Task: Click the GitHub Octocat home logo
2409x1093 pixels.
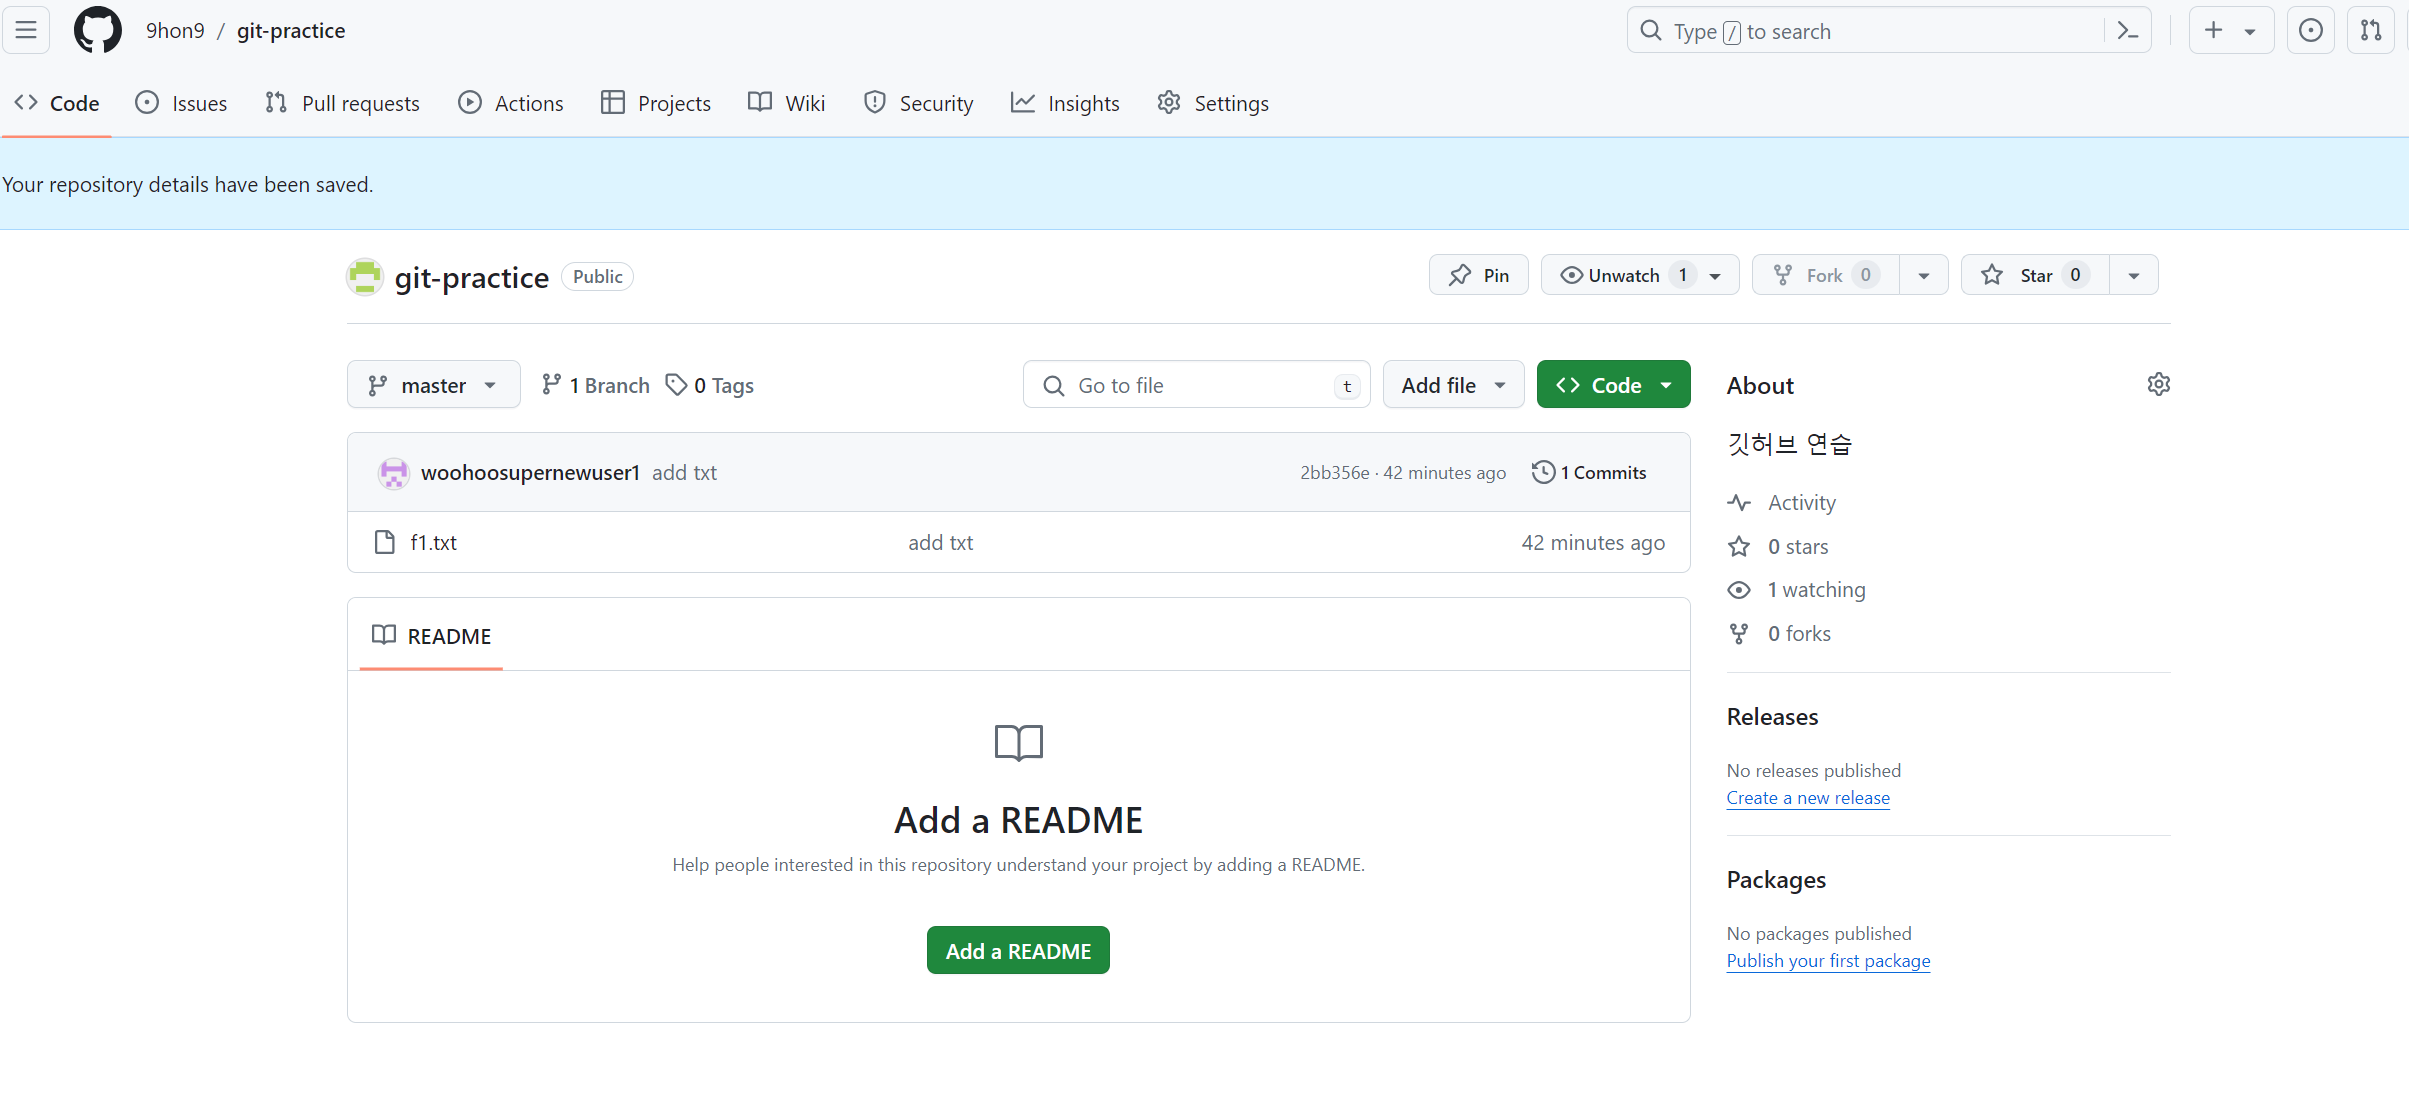Action: tap(97, 30)
